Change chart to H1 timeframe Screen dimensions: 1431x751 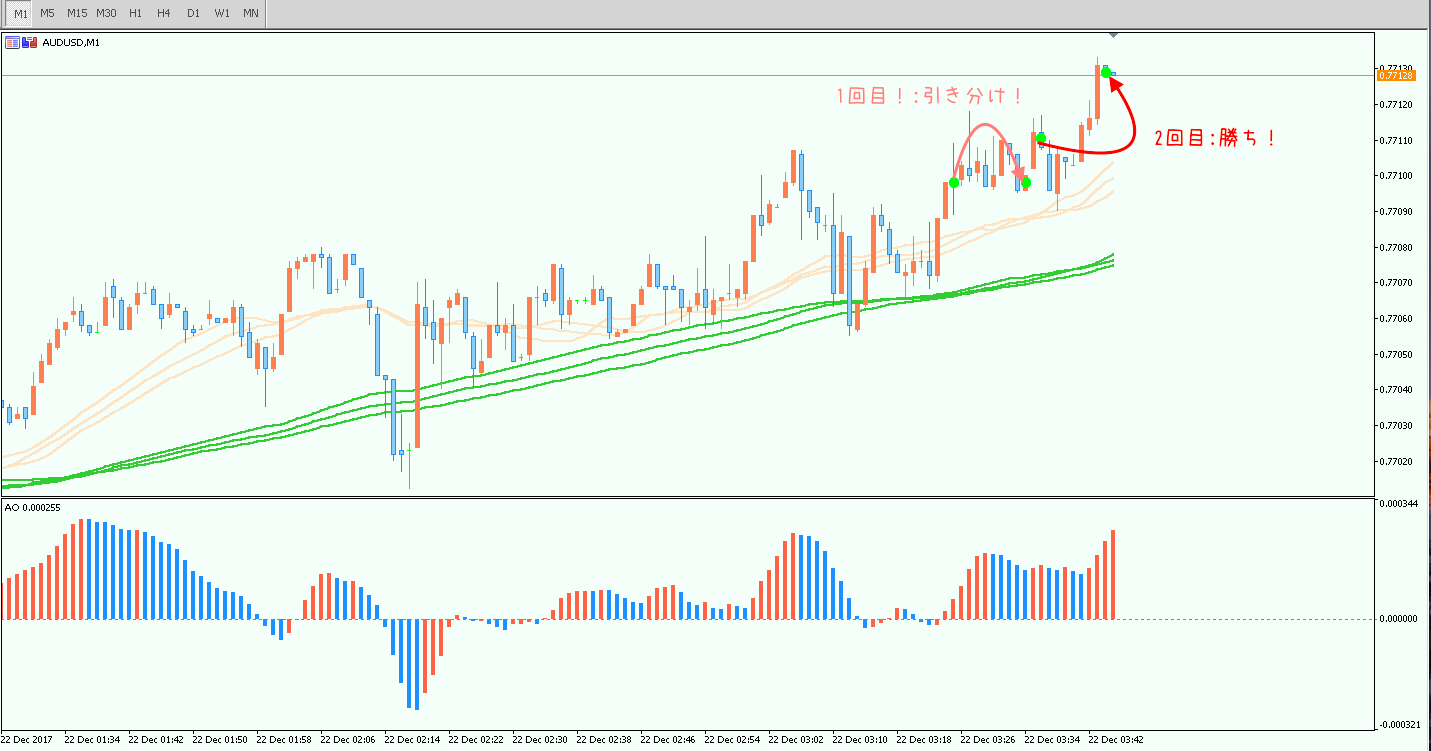pos(136,13)
